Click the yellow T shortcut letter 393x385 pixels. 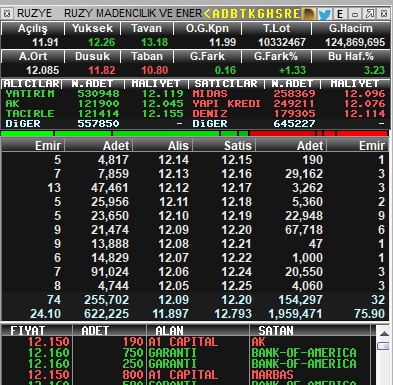click(243, 14)
